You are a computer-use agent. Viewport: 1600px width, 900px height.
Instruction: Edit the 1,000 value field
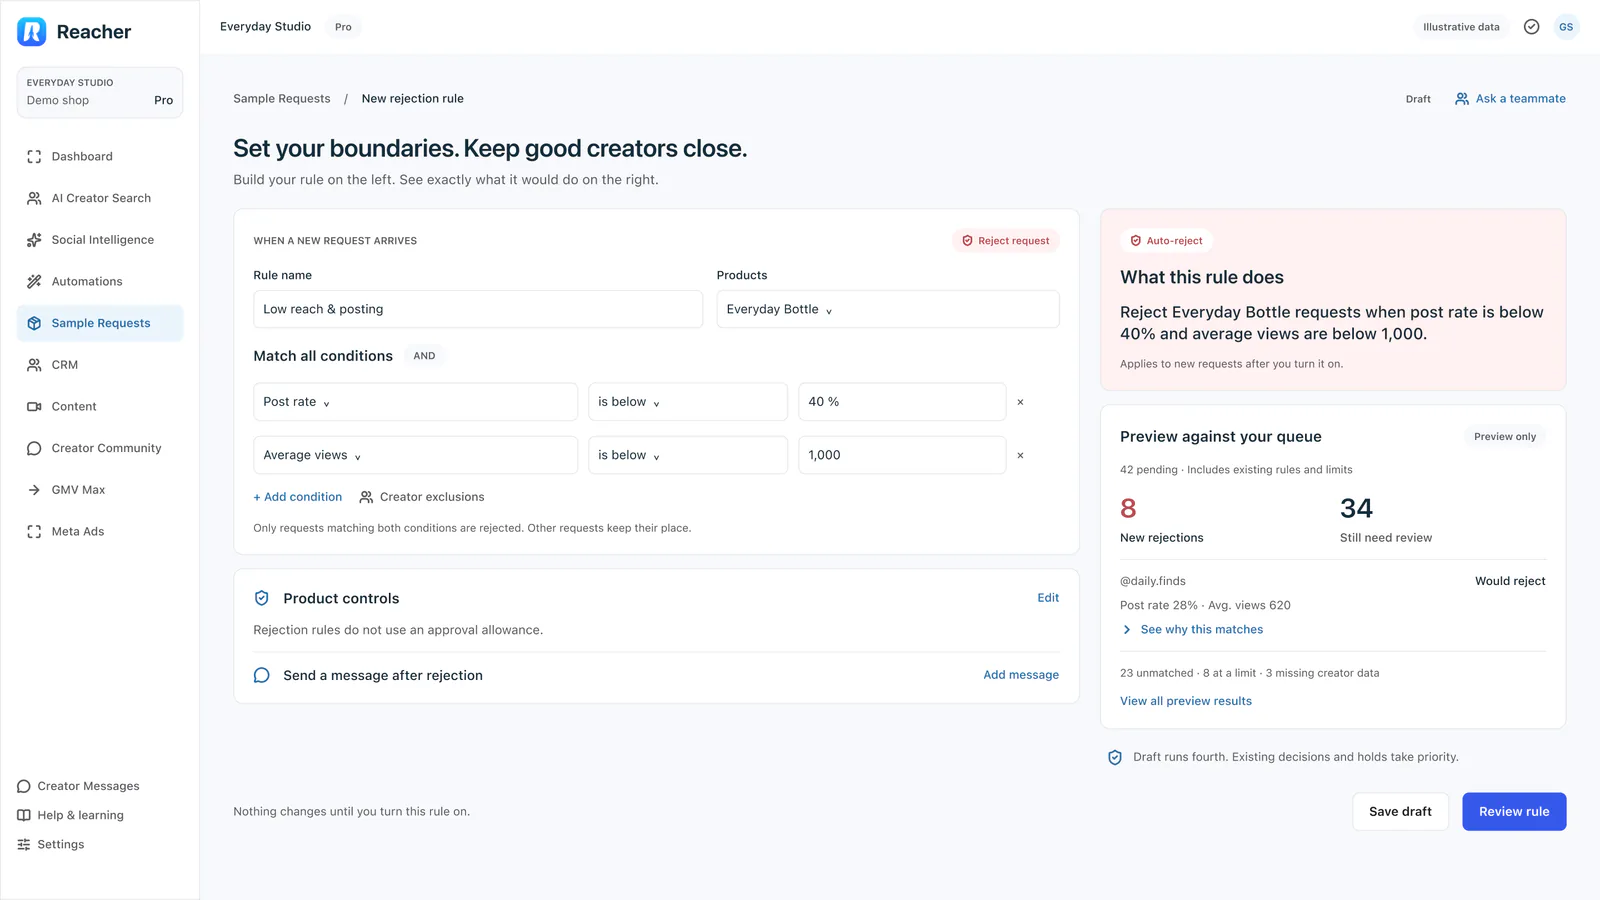click(902, 455)
